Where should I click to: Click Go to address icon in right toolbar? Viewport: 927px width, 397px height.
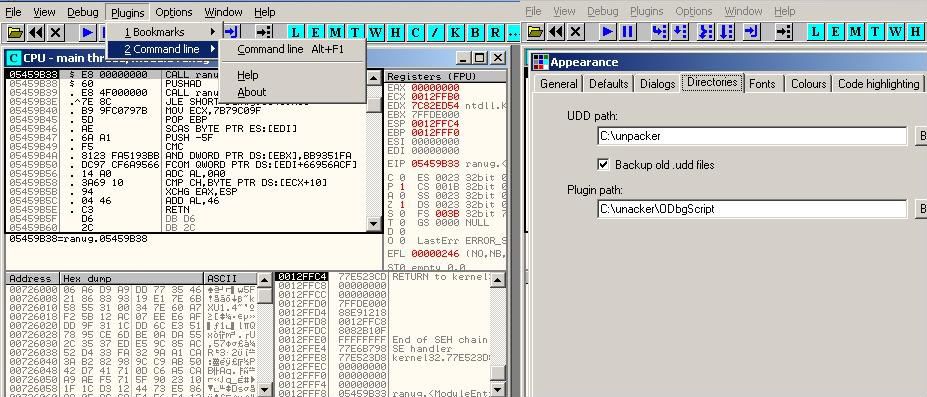pyautogui.click(x=784, y=32)
